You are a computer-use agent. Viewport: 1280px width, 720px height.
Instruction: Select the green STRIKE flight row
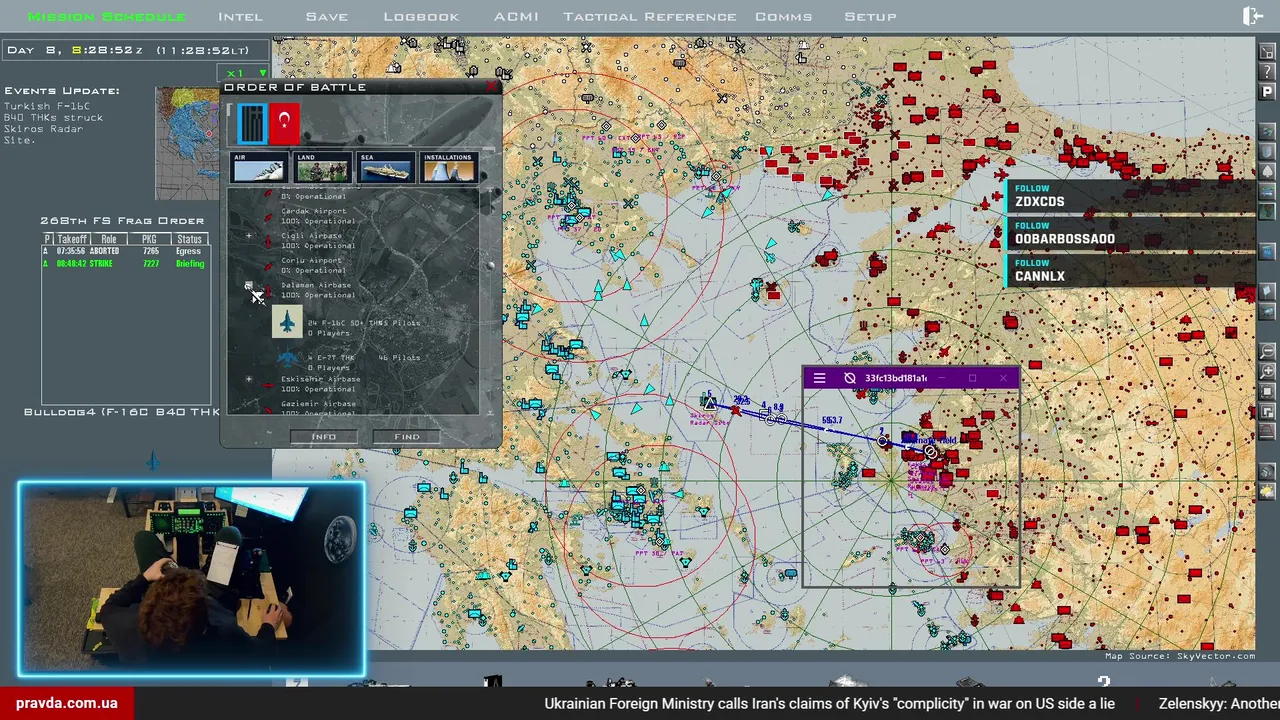point(125,264)
